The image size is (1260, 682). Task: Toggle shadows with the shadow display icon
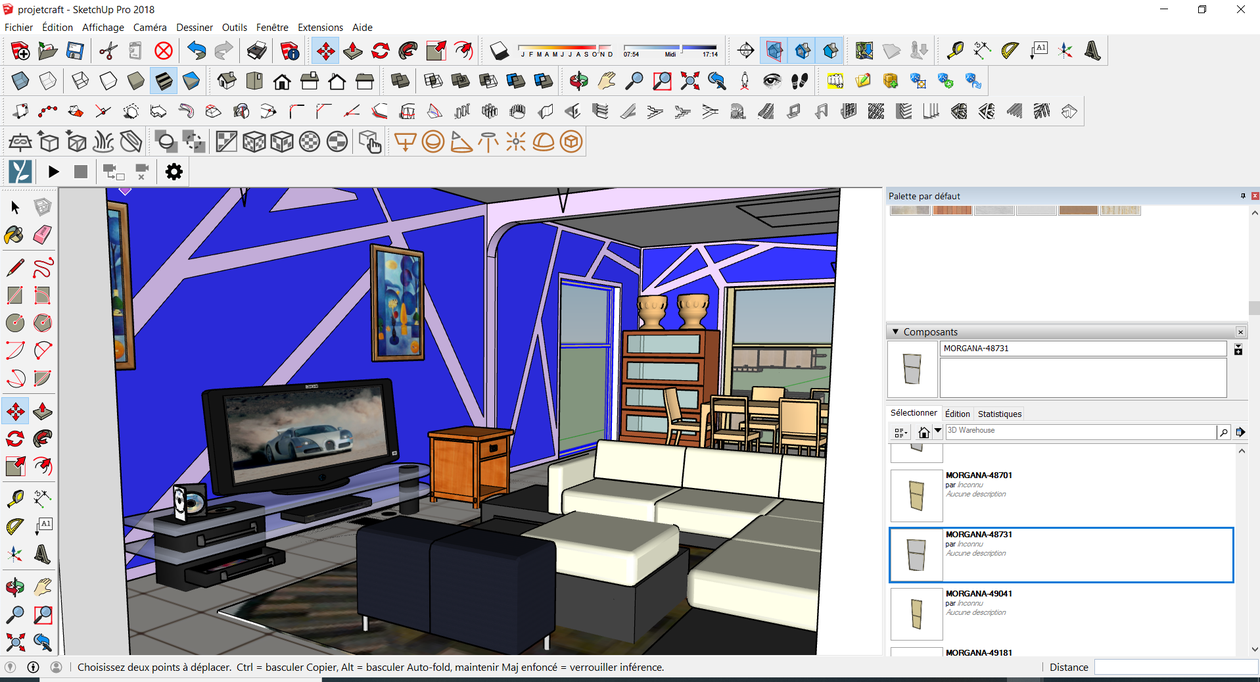[x=500, y=50]
